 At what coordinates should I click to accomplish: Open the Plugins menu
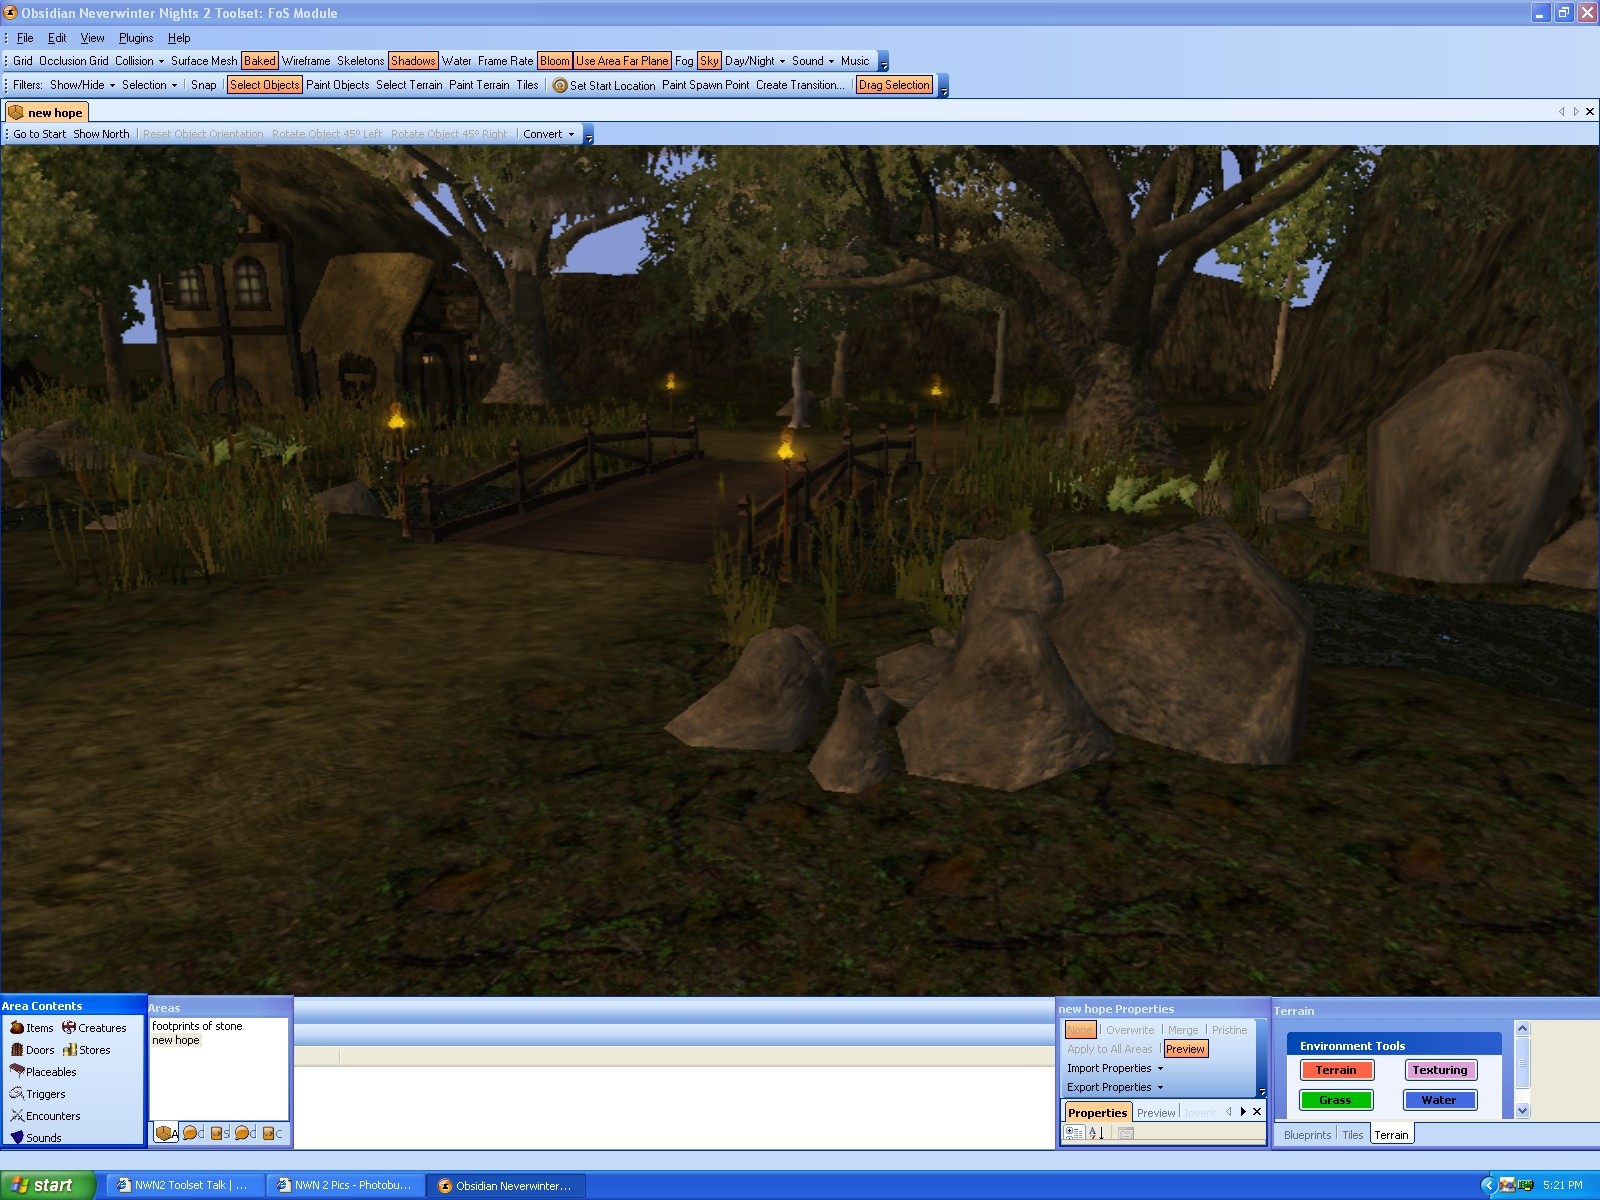(136, 38)
